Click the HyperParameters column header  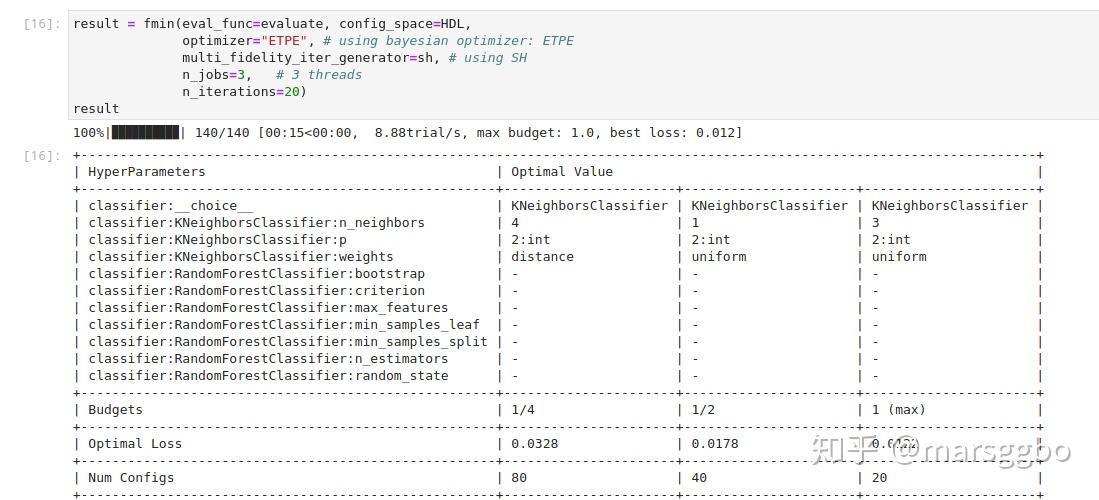[146, 172]
